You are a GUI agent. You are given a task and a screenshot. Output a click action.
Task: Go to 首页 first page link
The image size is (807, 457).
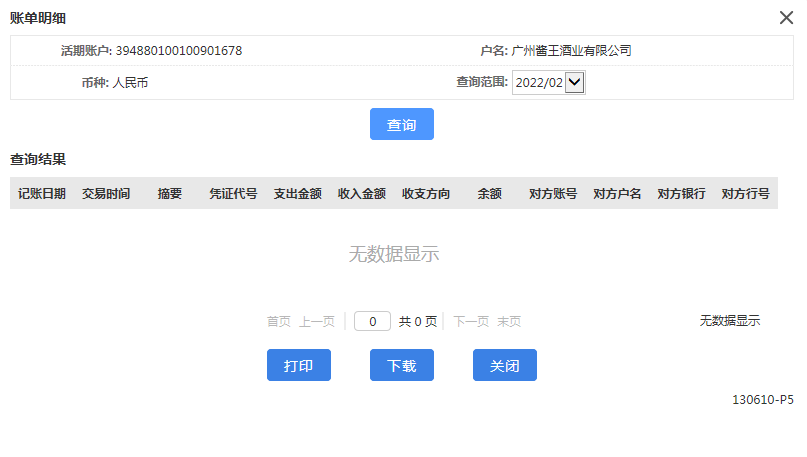pos(278,322)
